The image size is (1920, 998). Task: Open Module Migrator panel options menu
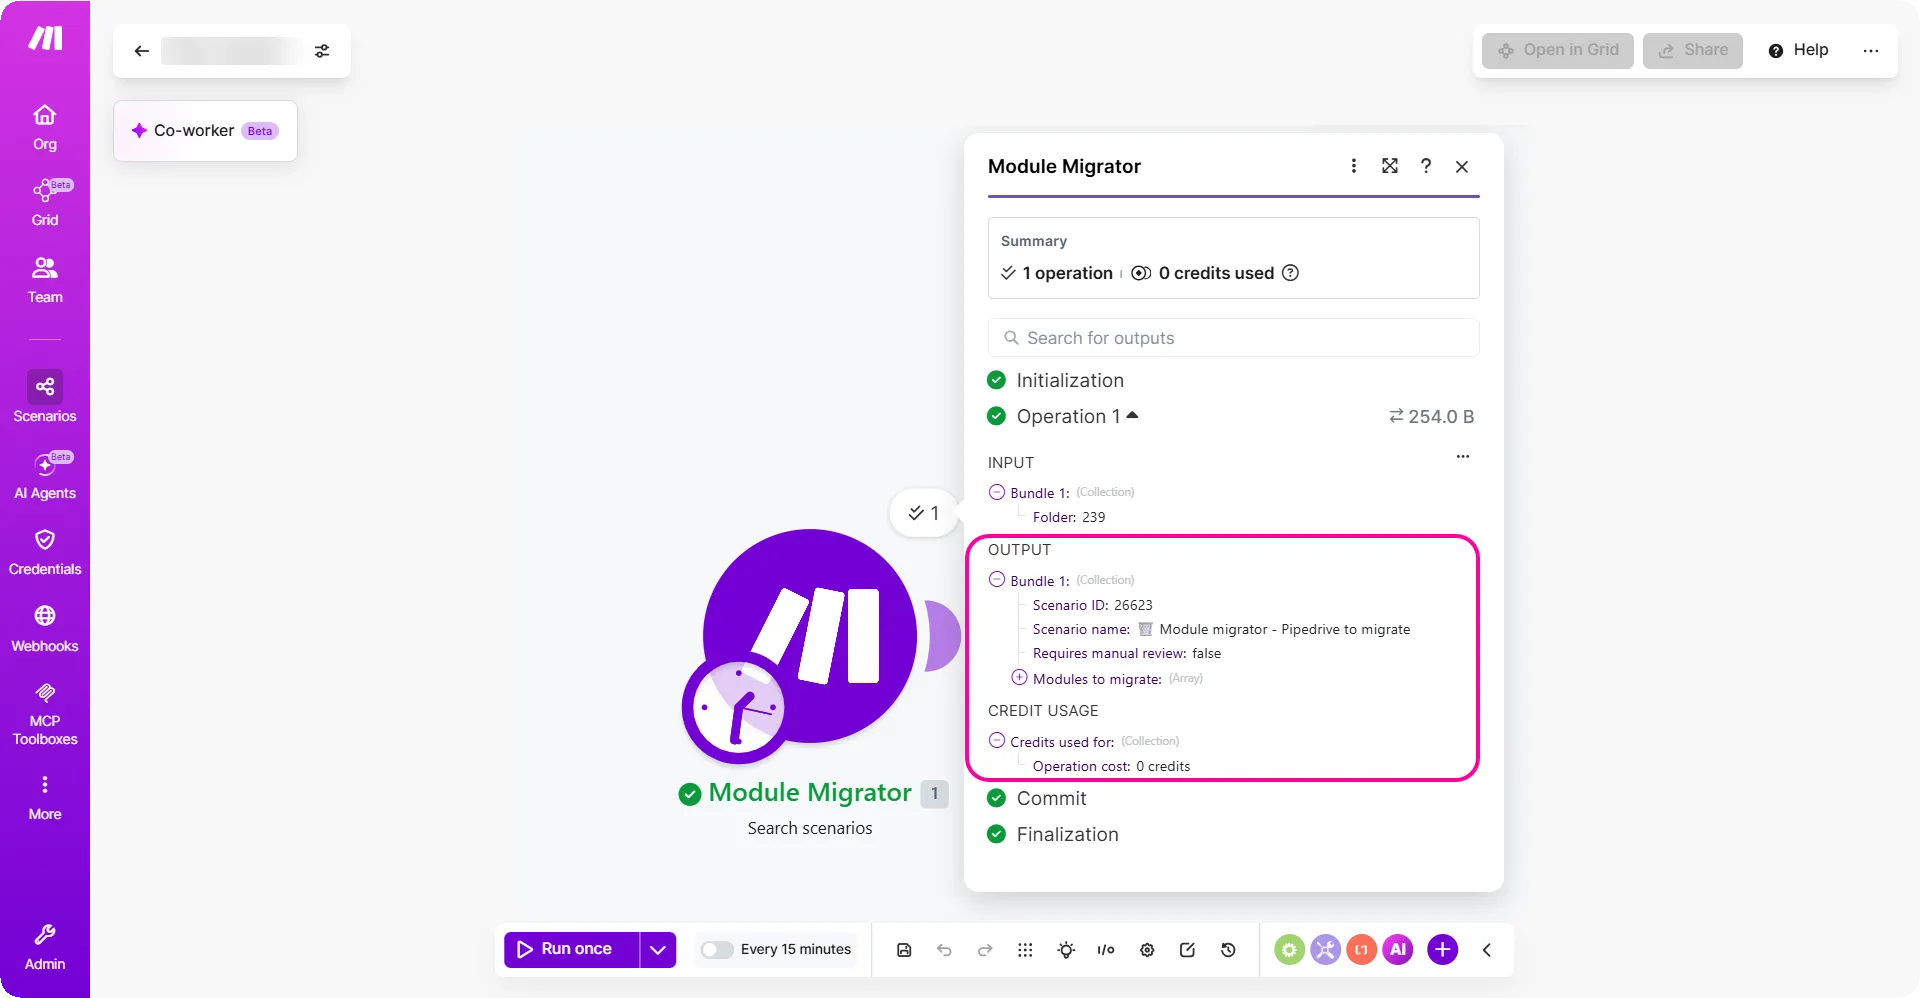[x=1354, y=166]
